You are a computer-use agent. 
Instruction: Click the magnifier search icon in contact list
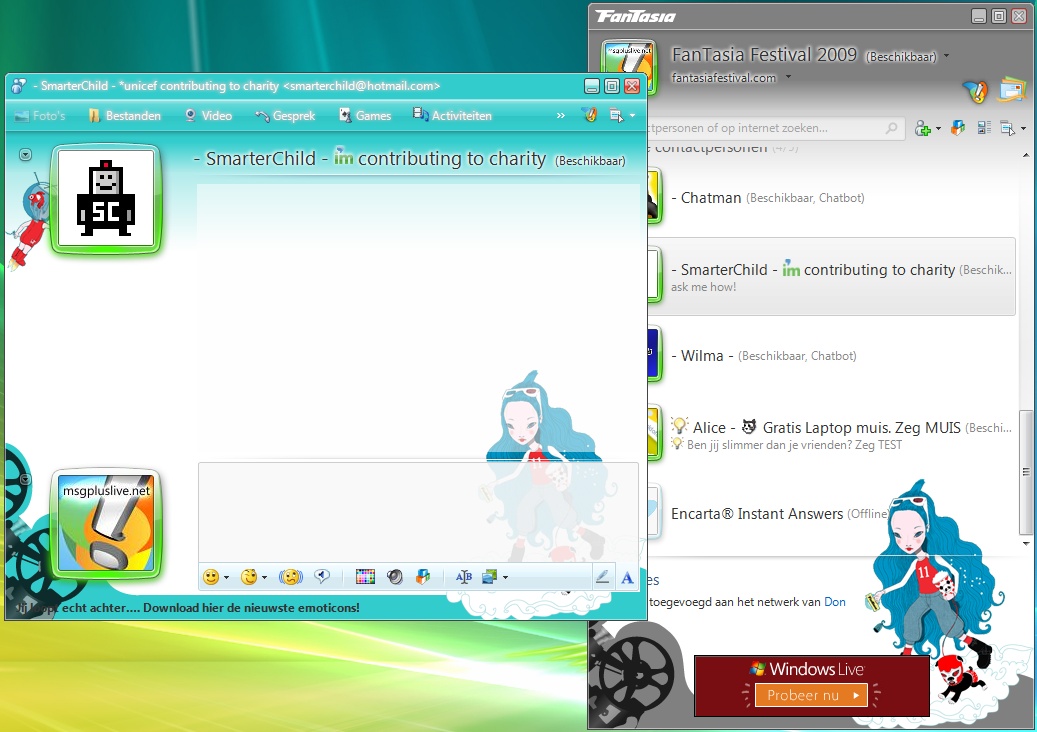tap(892, 128)
